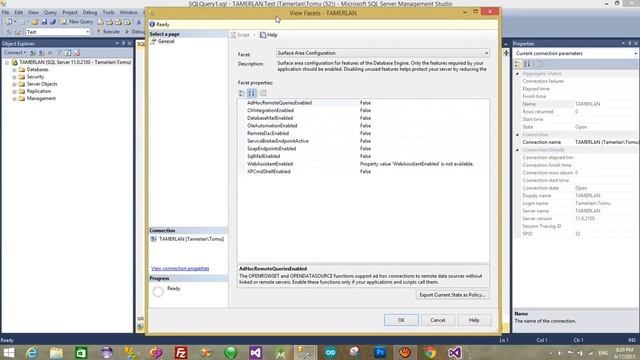Click the bottom Help button in View Facets
This screenshot has height=360, width=640.
[x=474, y=320]
